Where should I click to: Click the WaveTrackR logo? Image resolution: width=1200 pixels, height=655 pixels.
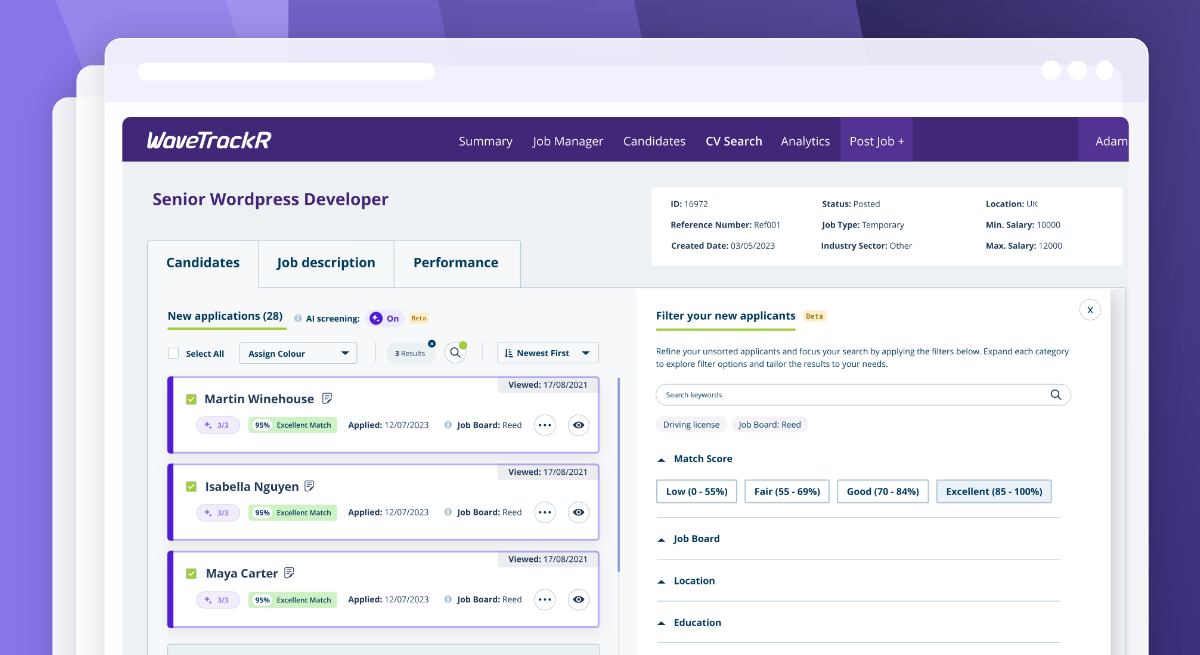pyautogui.click(x=208, y=140)
